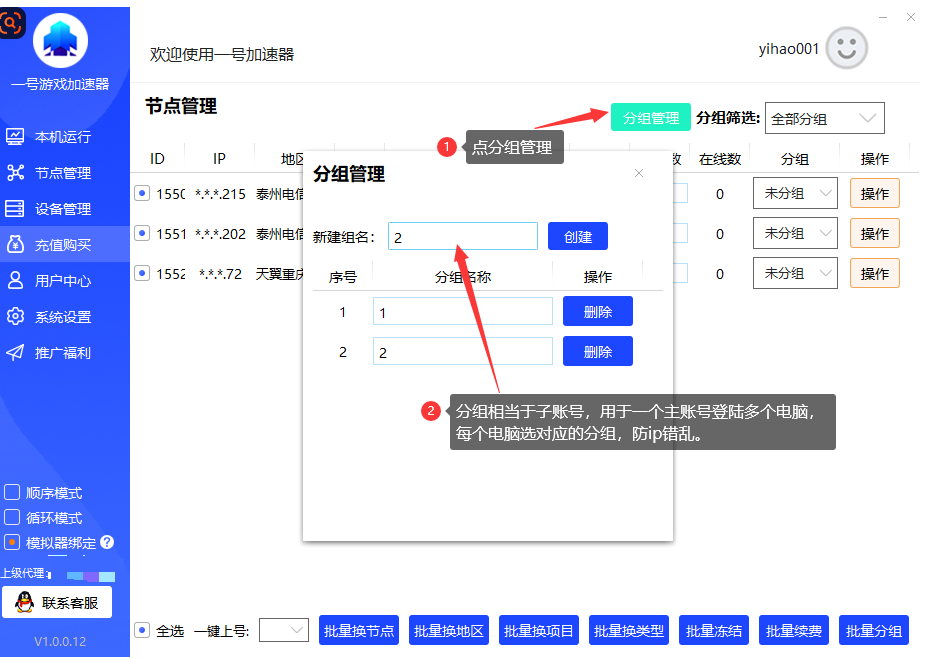
Task: Click the help question mark beside 模拟器绑定
Action: coord(107,542)
